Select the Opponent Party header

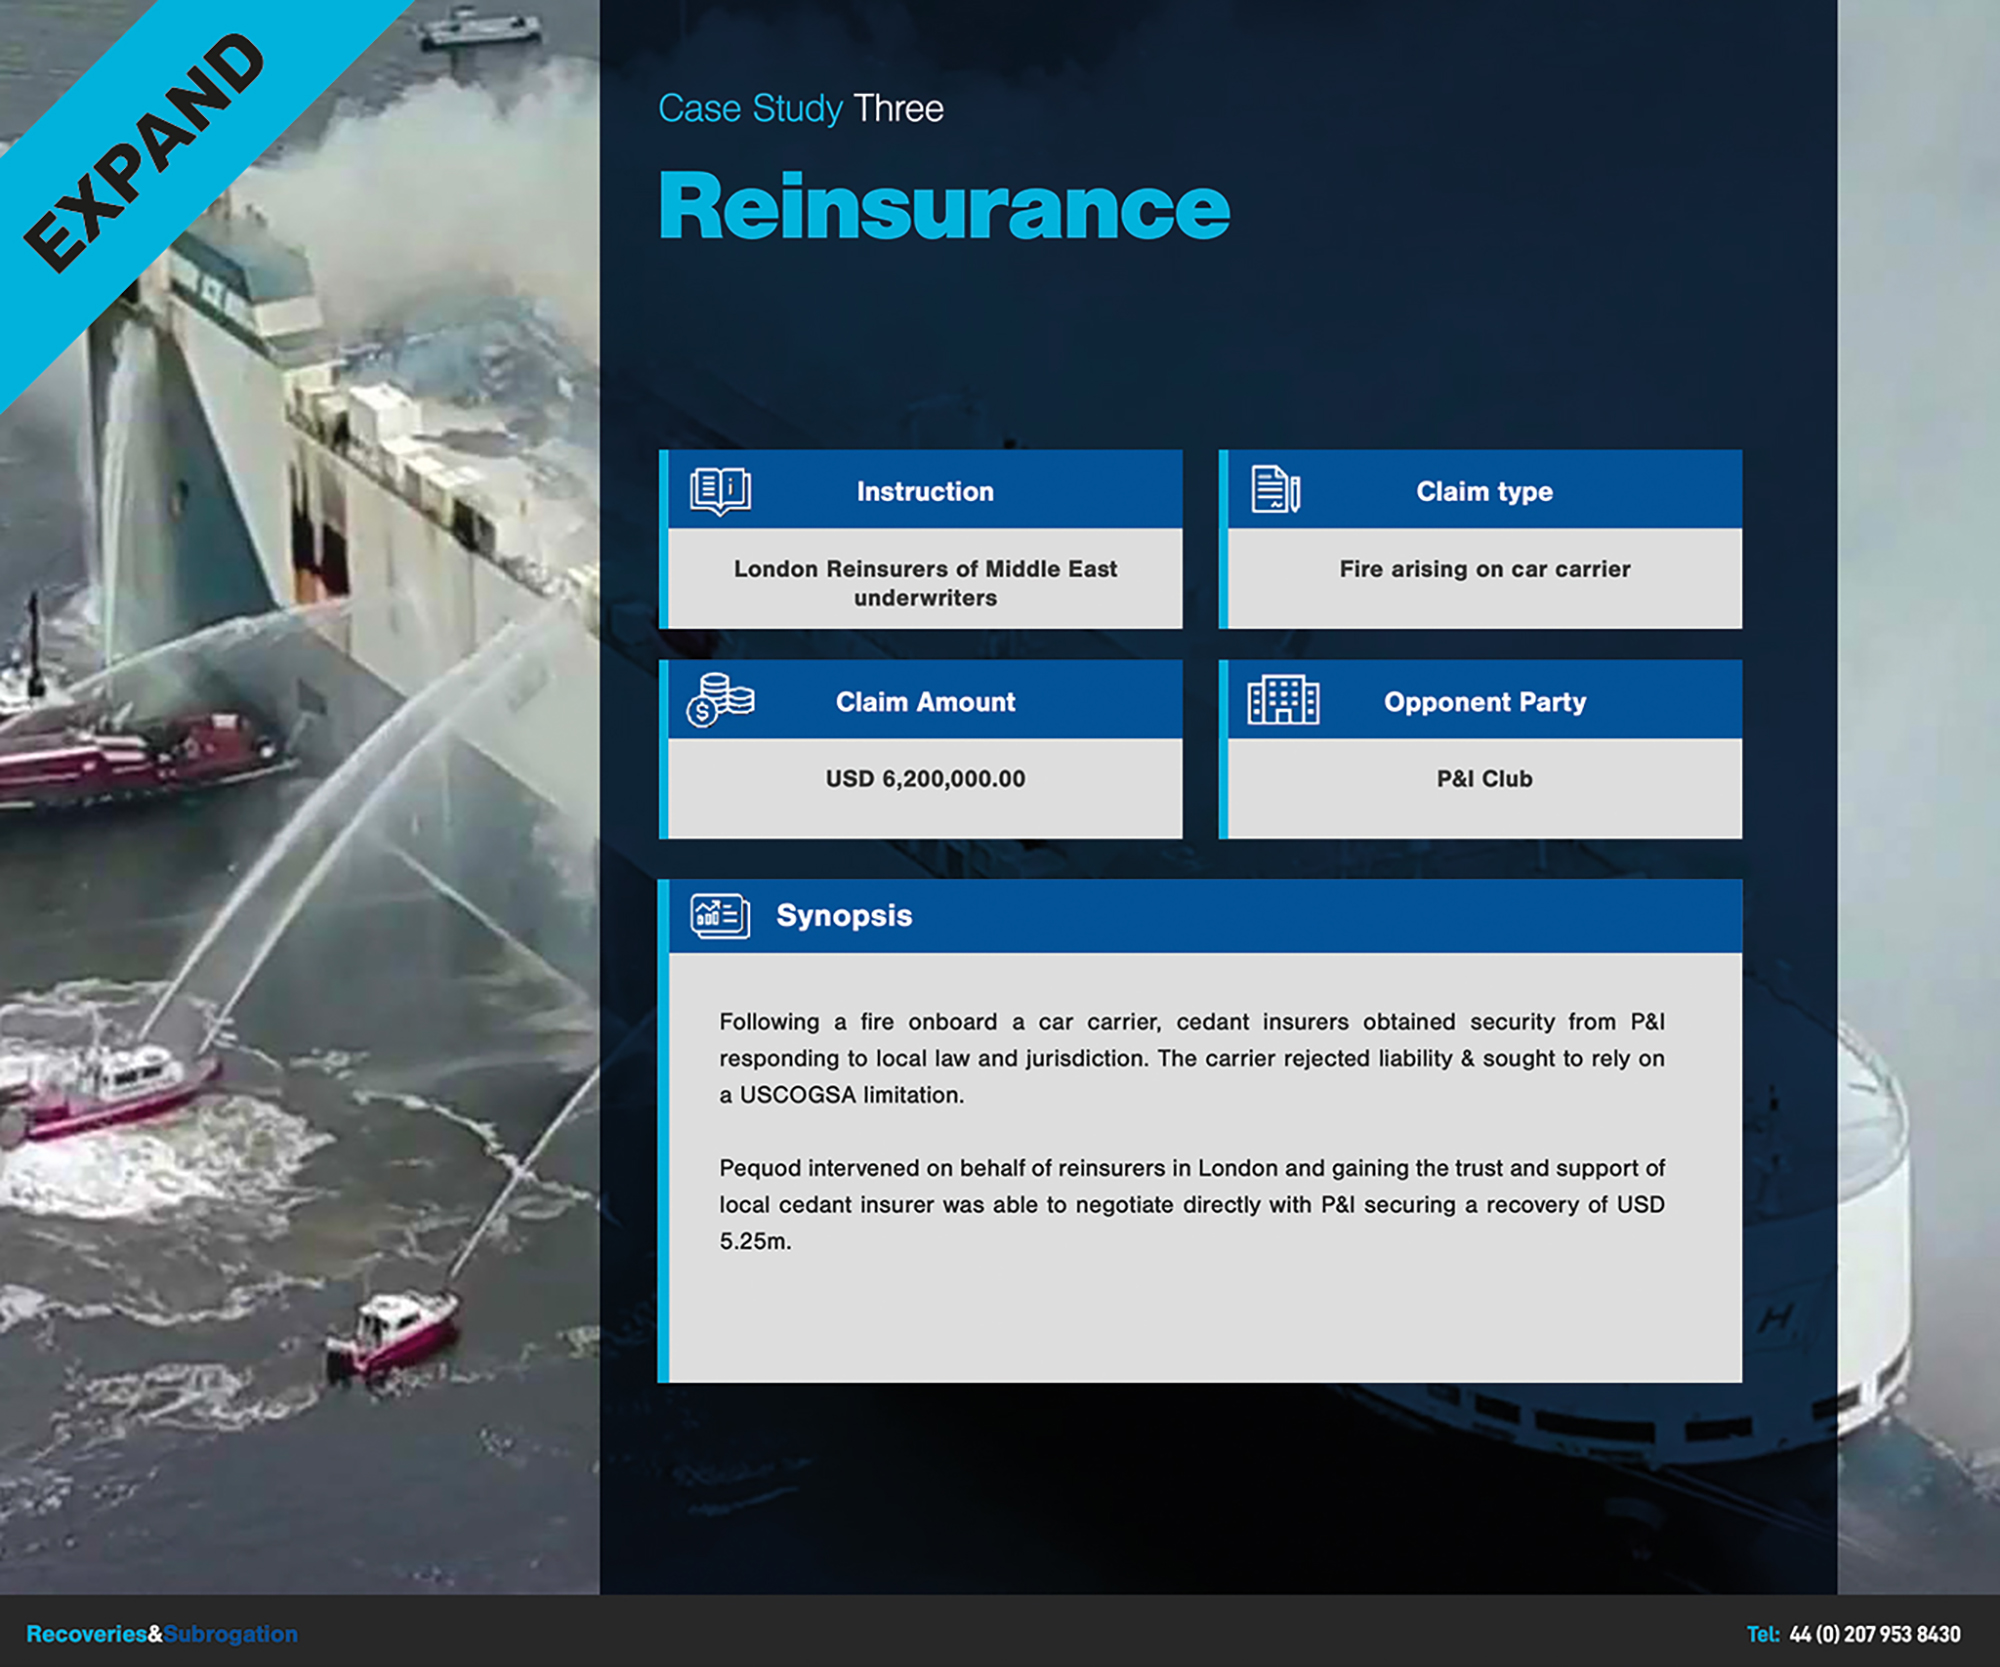click(x=1484, y=702)
